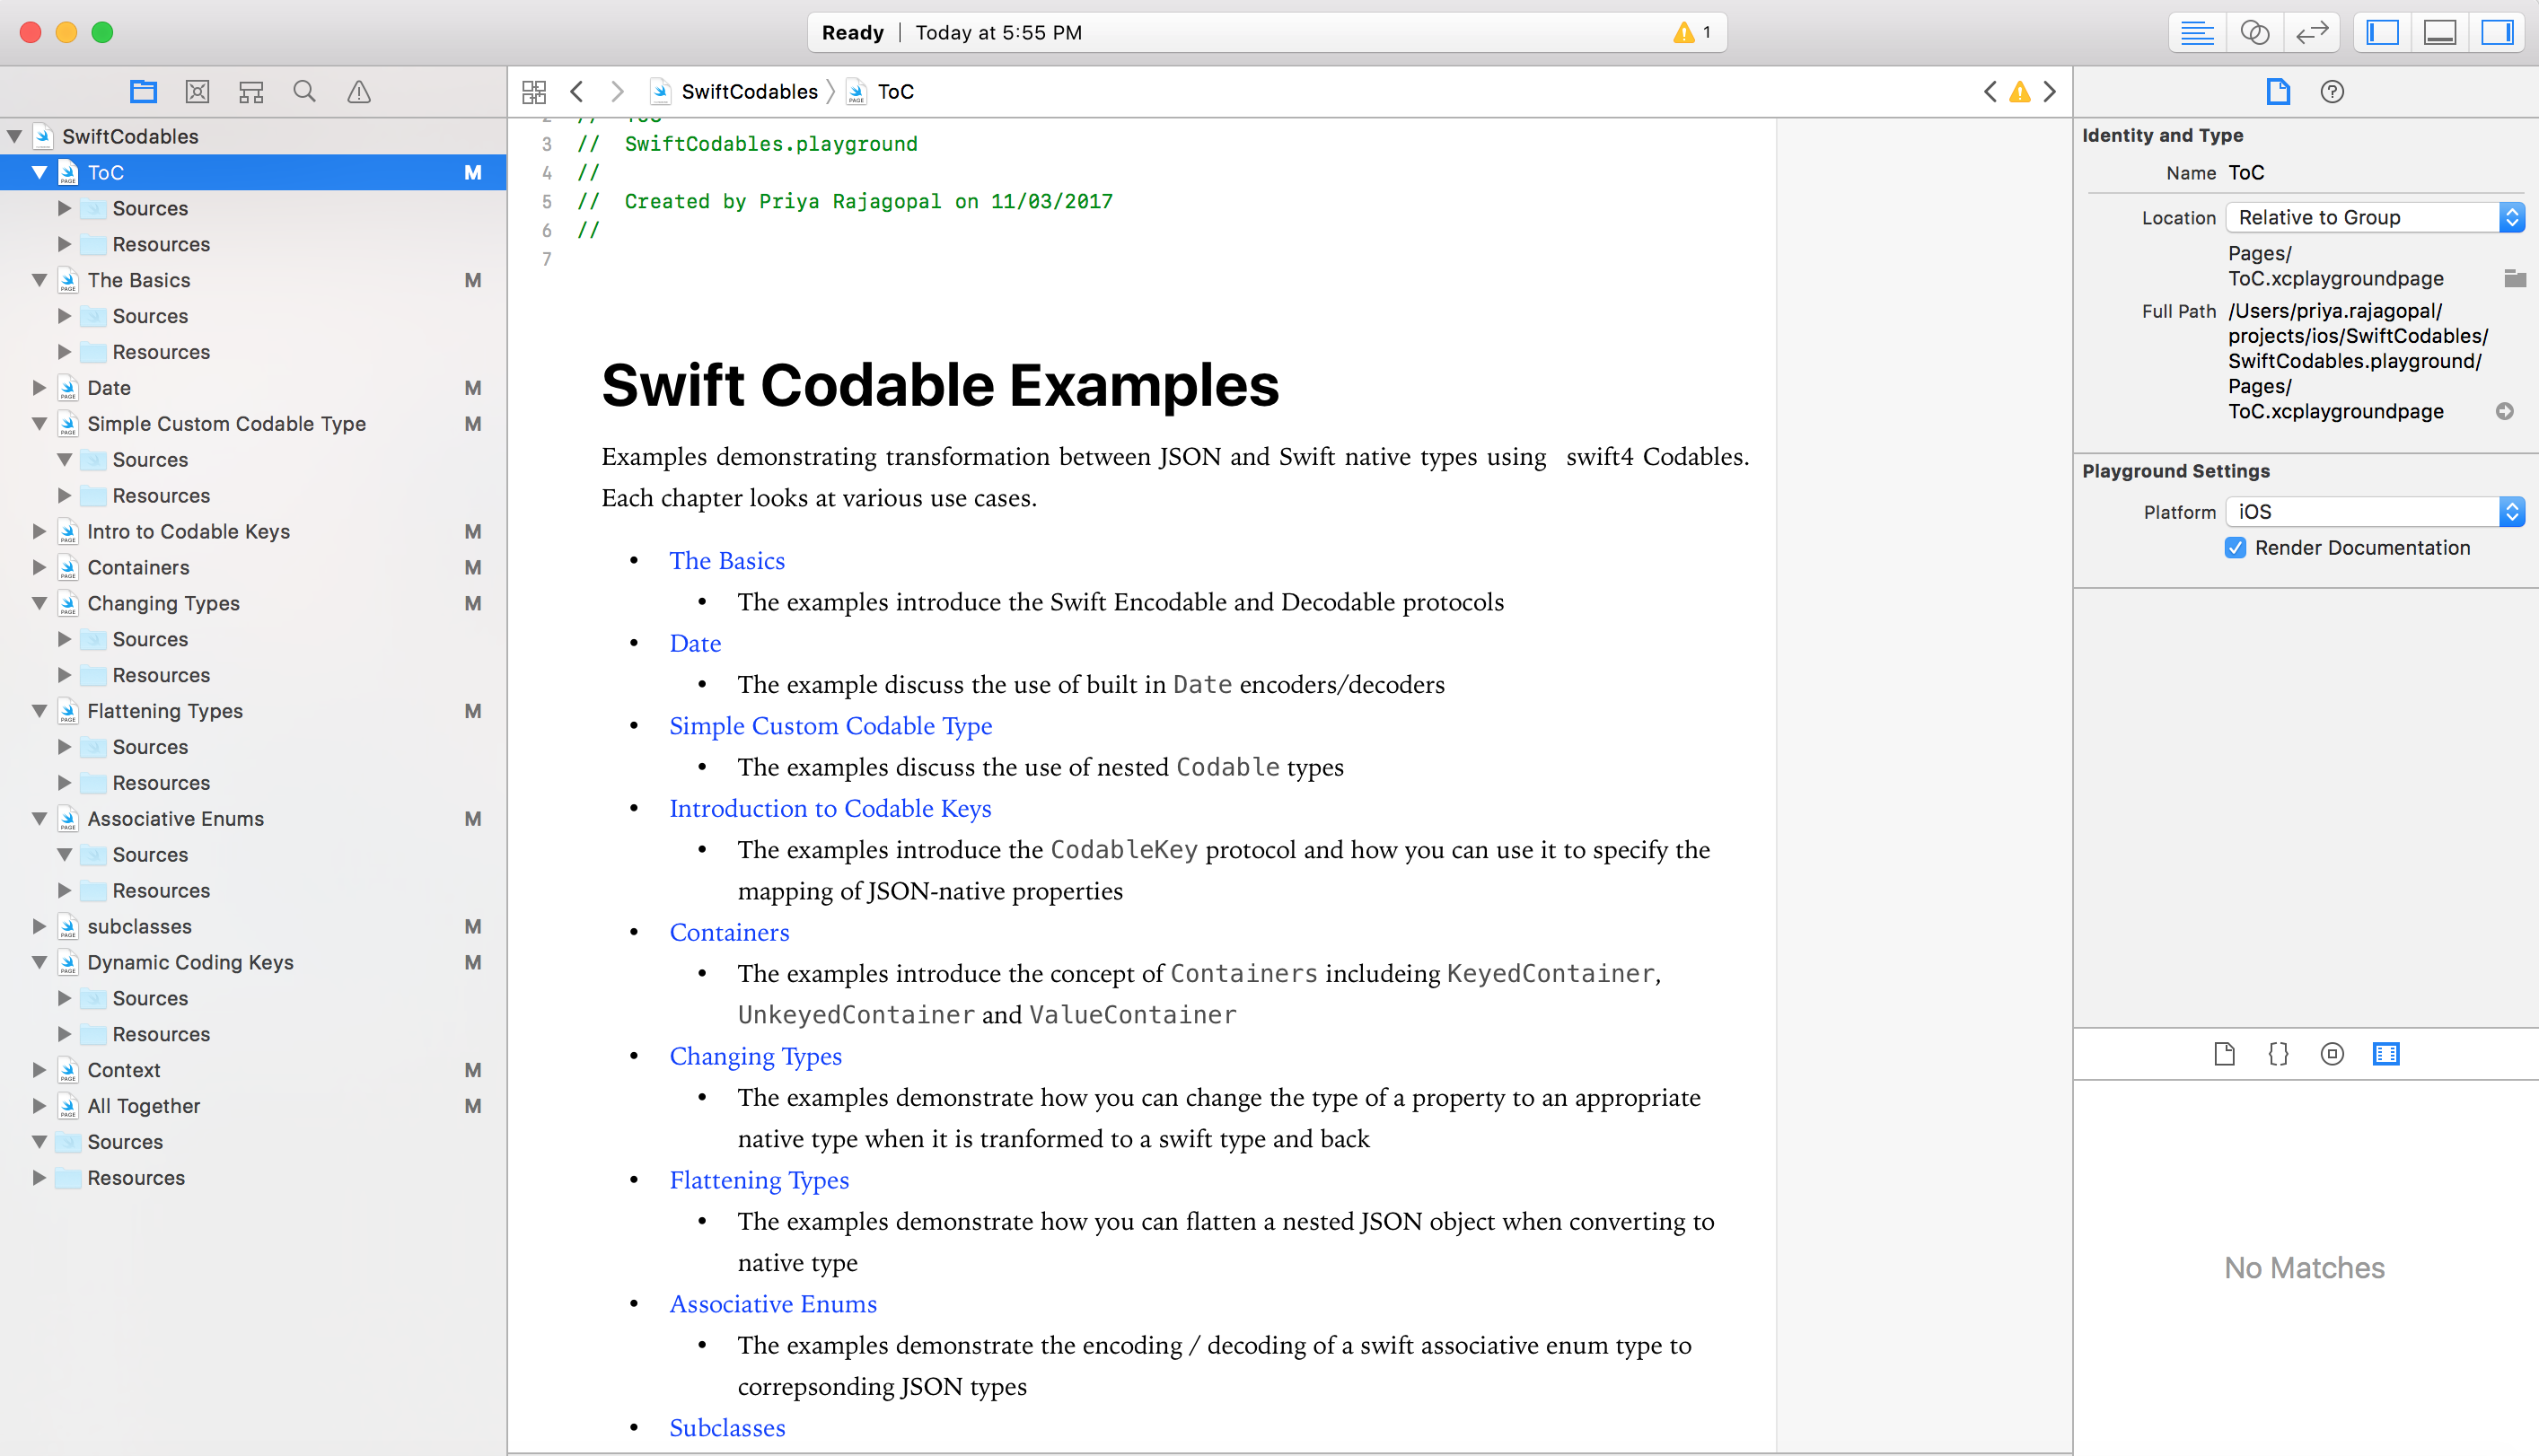Go forward in editor history
Viewport: 2539px width, 1456px height.
coord(617,92)
